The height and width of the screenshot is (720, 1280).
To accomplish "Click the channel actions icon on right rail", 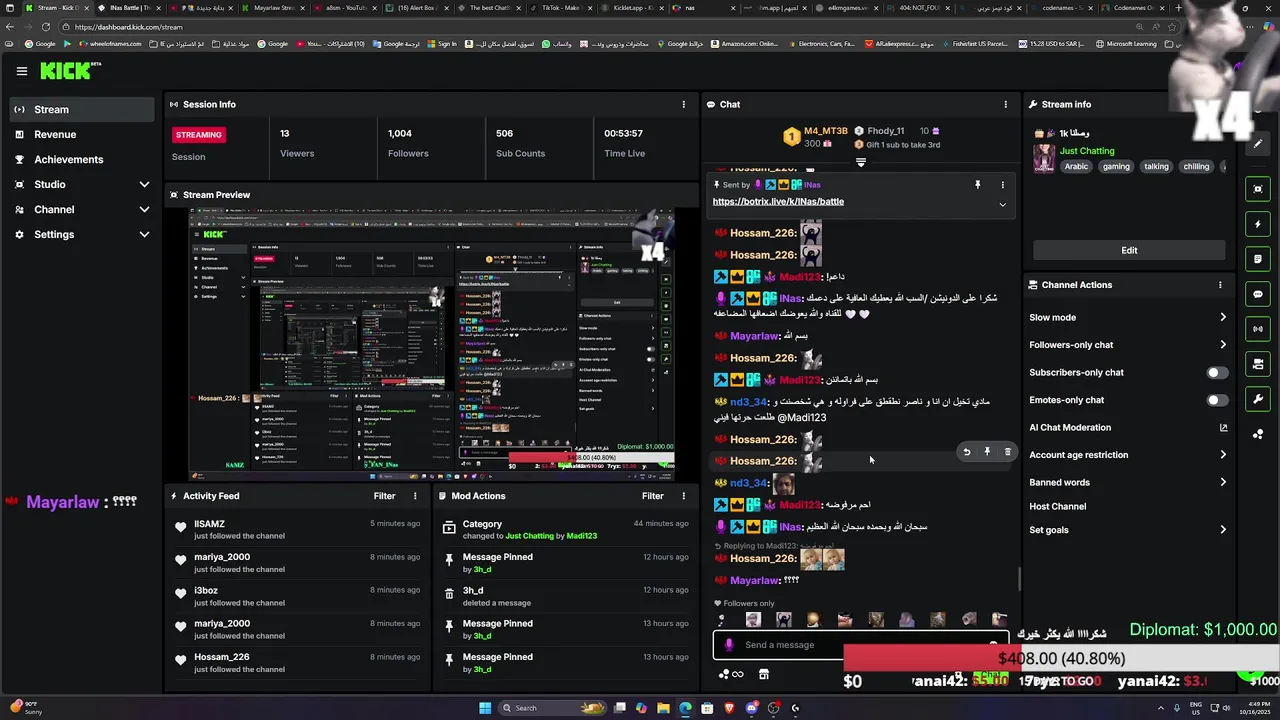I will (1258, 364).
